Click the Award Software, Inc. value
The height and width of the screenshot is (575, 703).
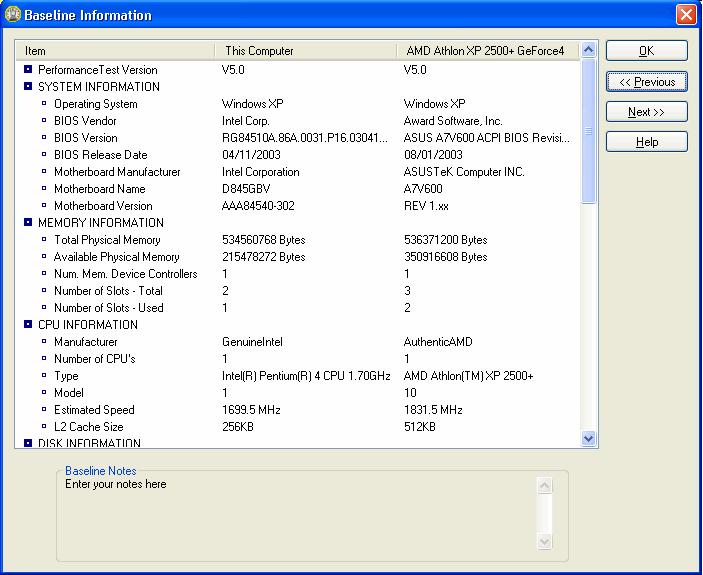click(x=453, y=121)
